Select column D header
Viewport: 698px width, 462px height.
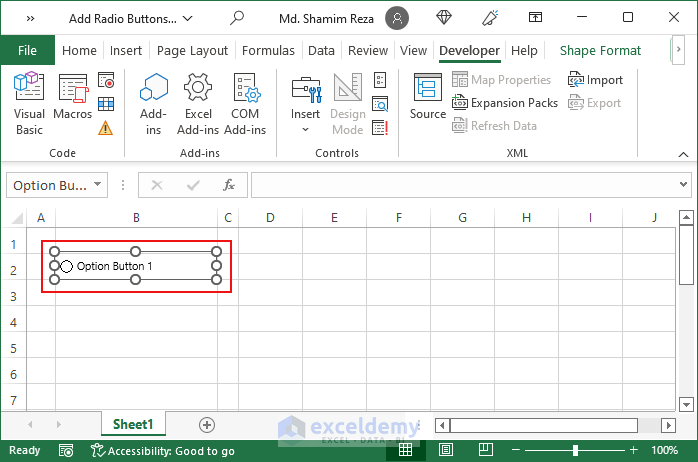click(x=270, y=218)
